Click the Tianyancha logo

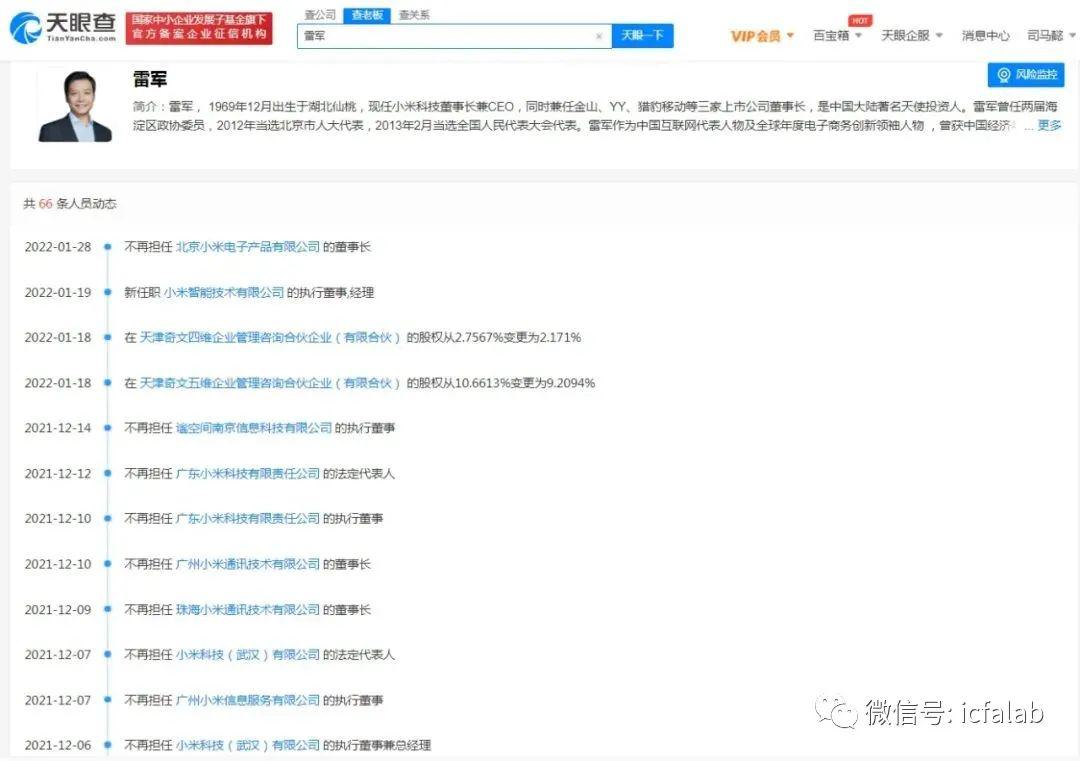63,28
